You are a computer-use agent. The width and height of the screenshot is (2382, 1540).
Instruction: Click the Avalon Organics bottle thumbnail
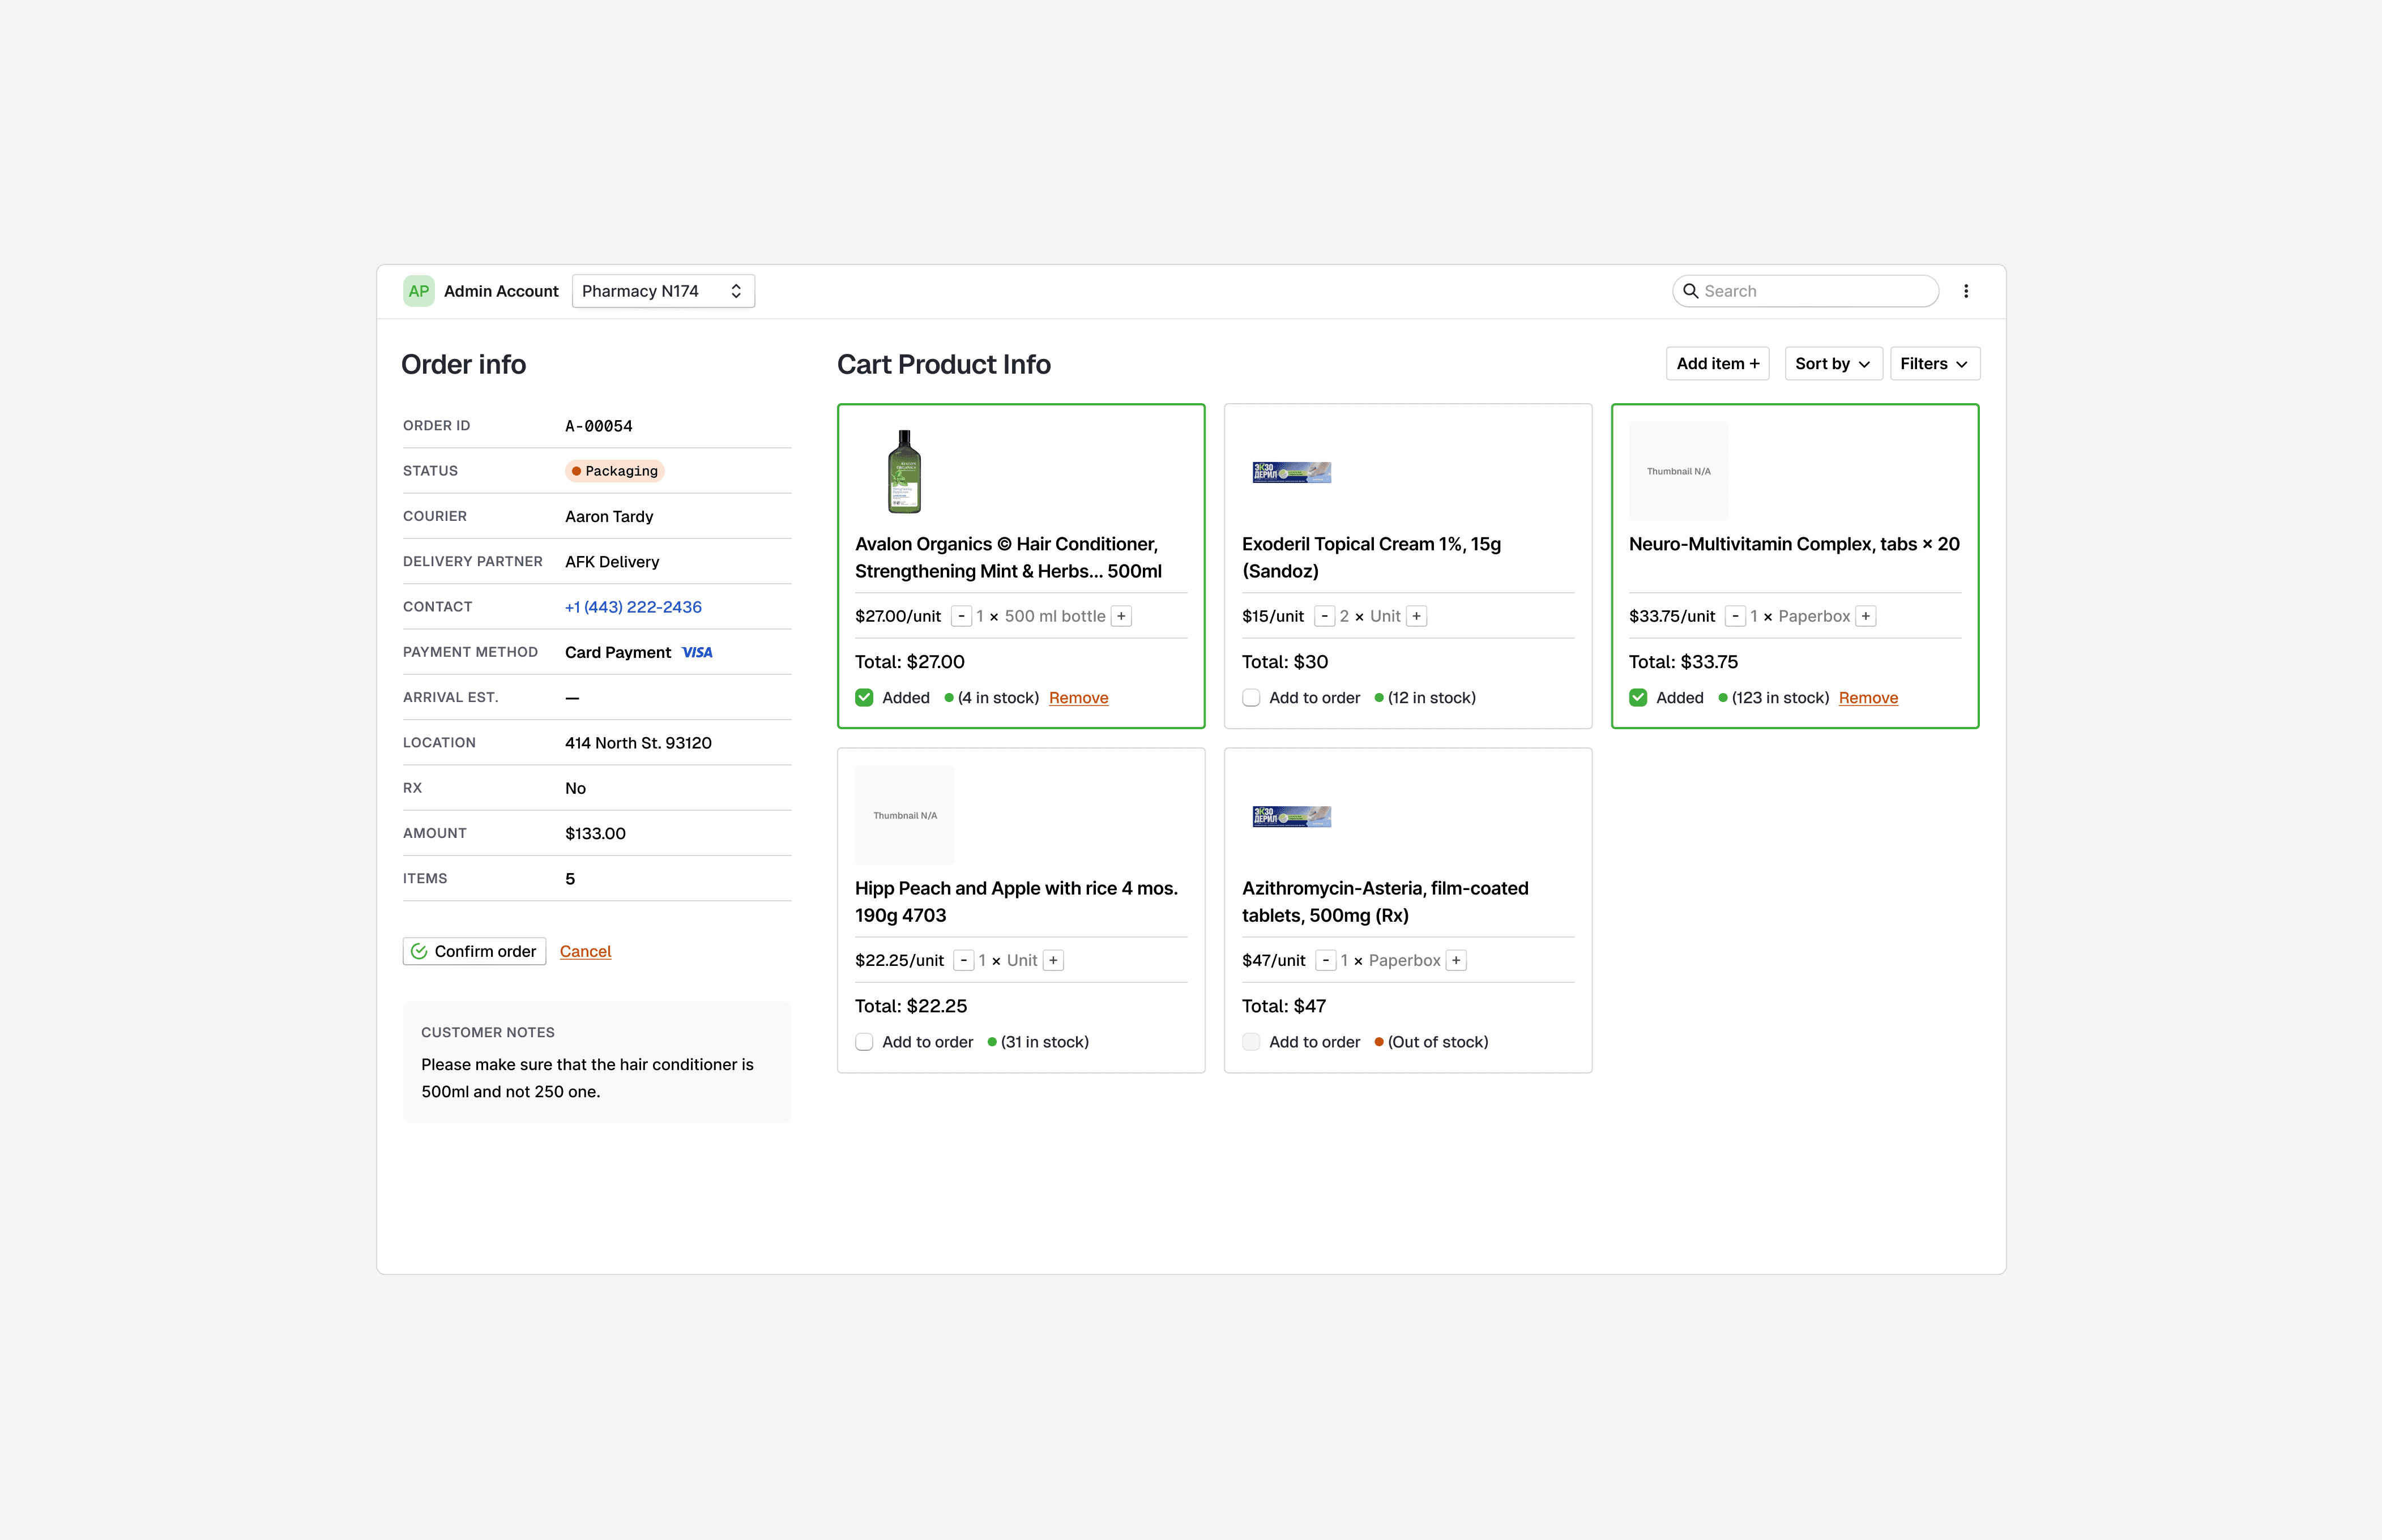904,471
